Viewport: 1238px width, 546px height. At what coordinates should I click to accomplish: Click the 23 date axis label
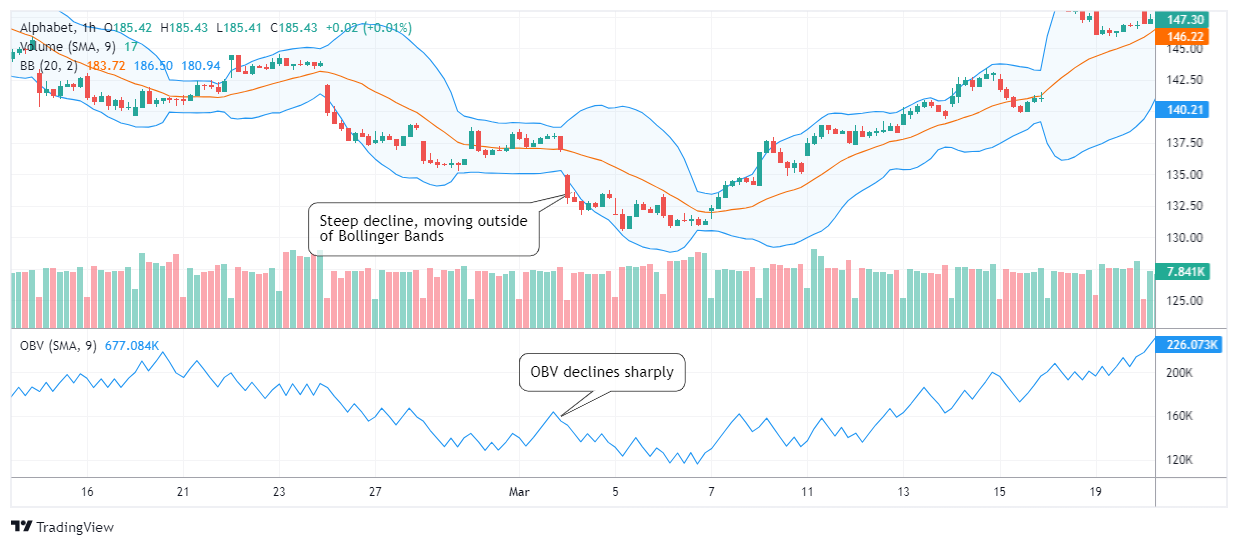[x=279, y=491]
